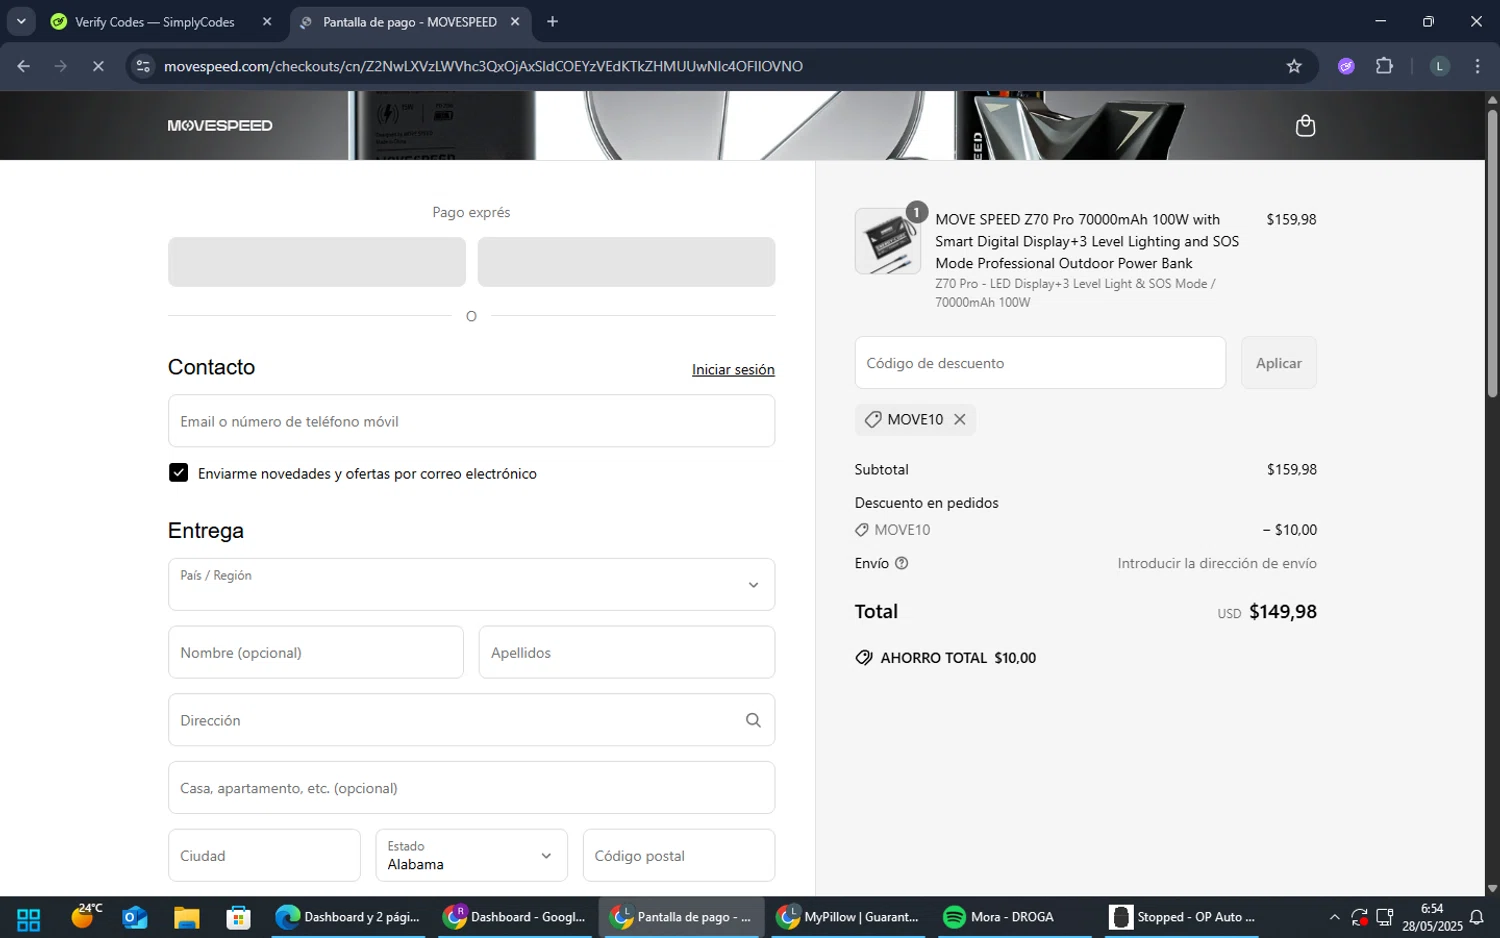Click the MOVE SPEED Z70 Pro product title

pos(1087,241)
